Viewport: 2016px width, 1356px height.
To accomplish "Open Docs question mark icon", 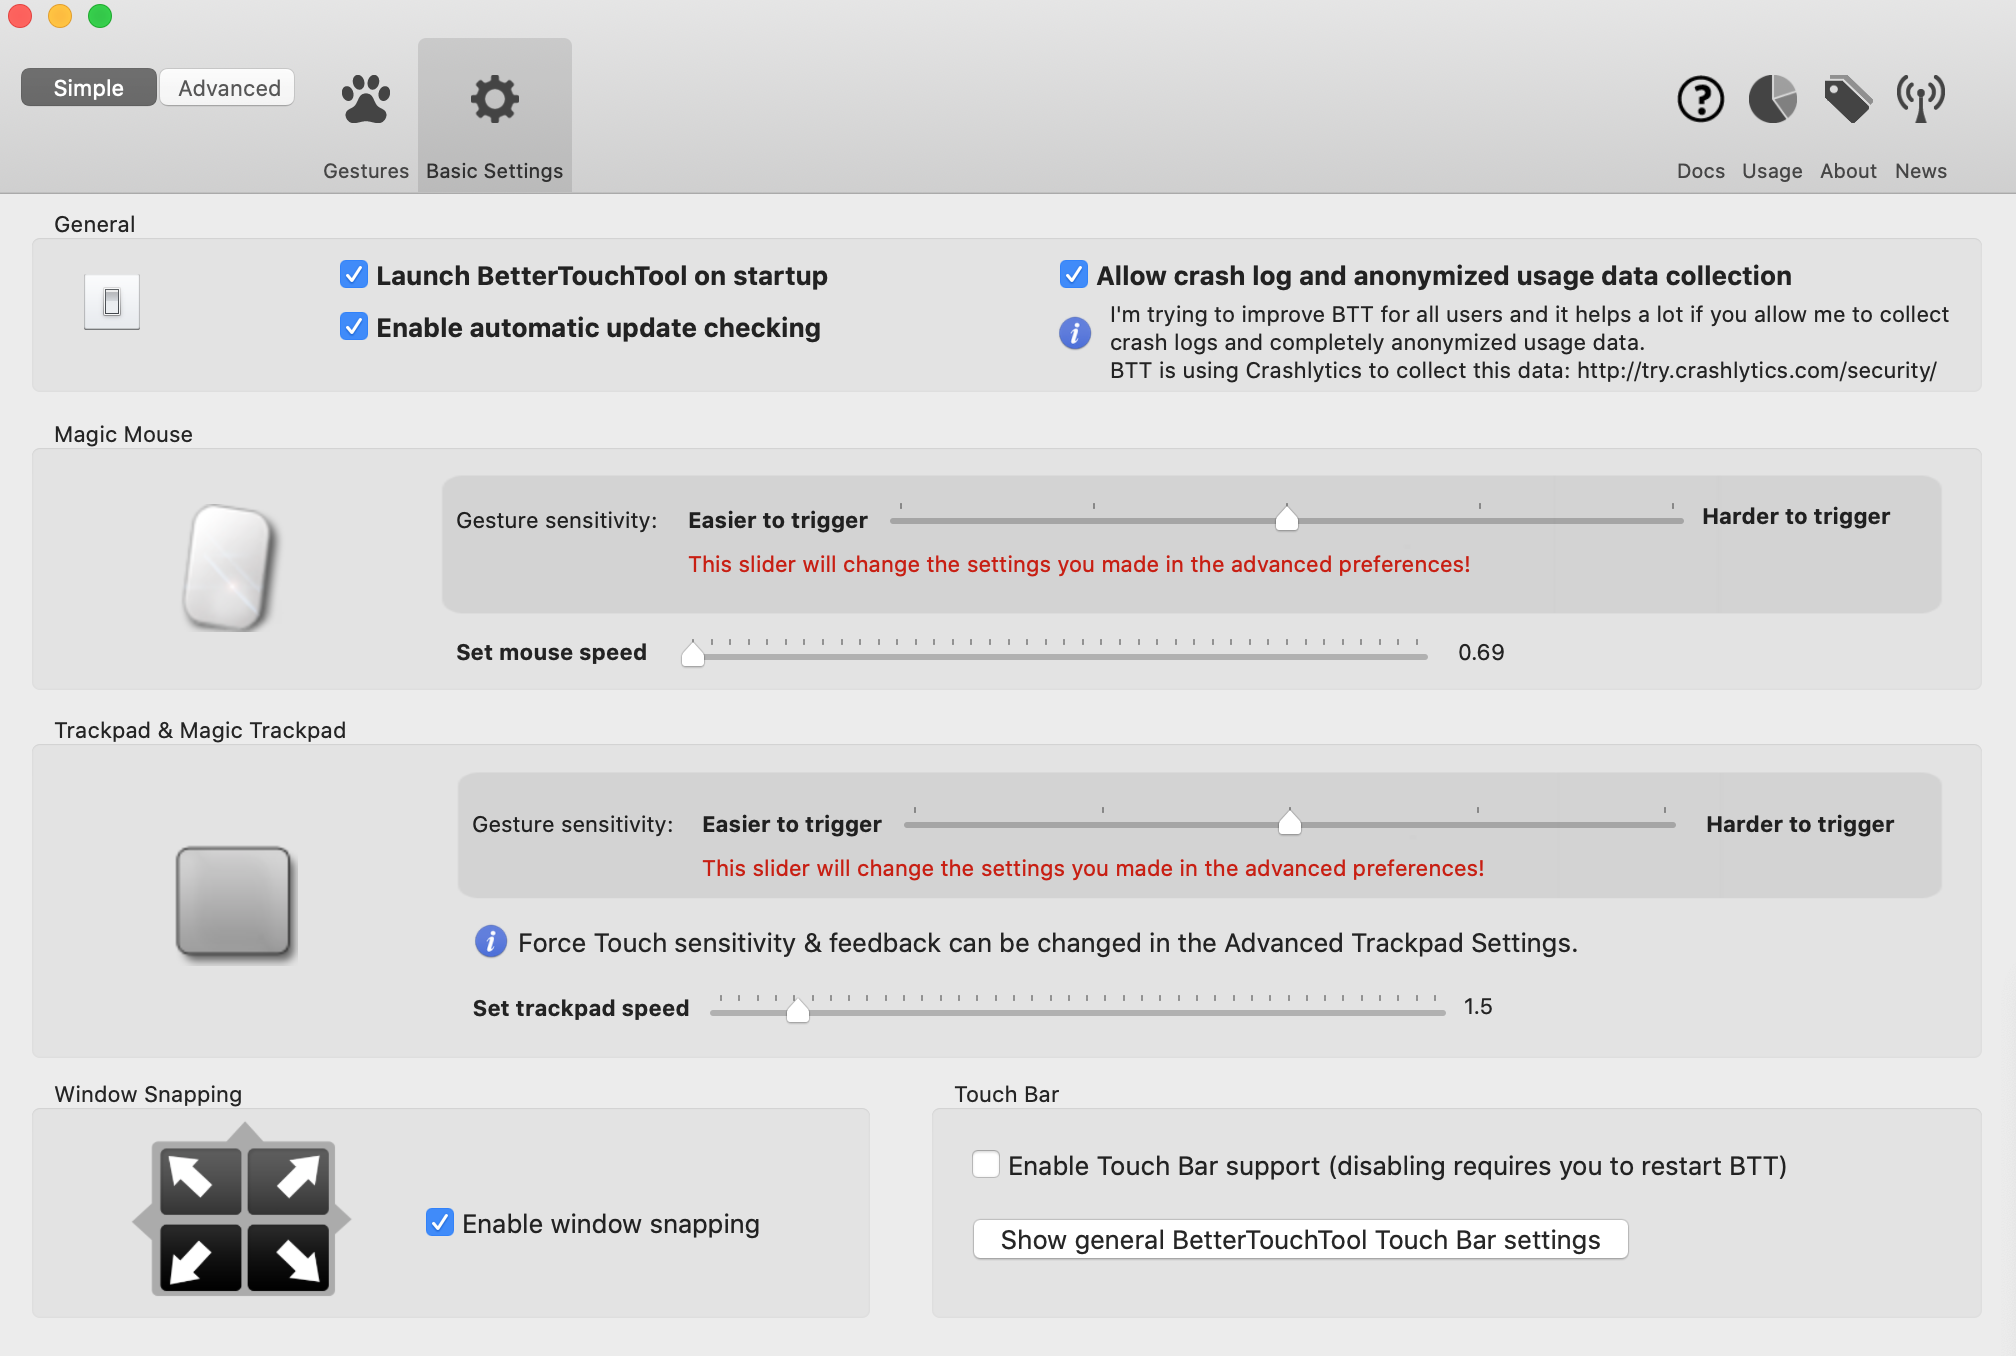I will tap(1701, 99).
